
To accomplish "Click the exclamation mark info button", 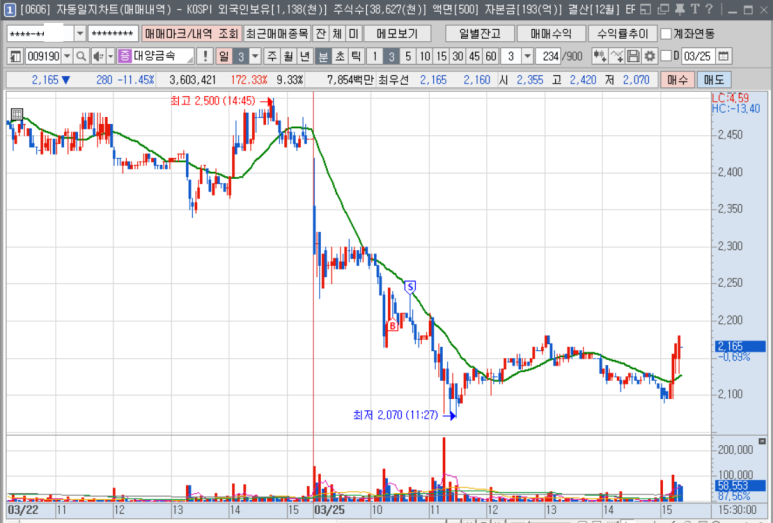I will point(205,56).
